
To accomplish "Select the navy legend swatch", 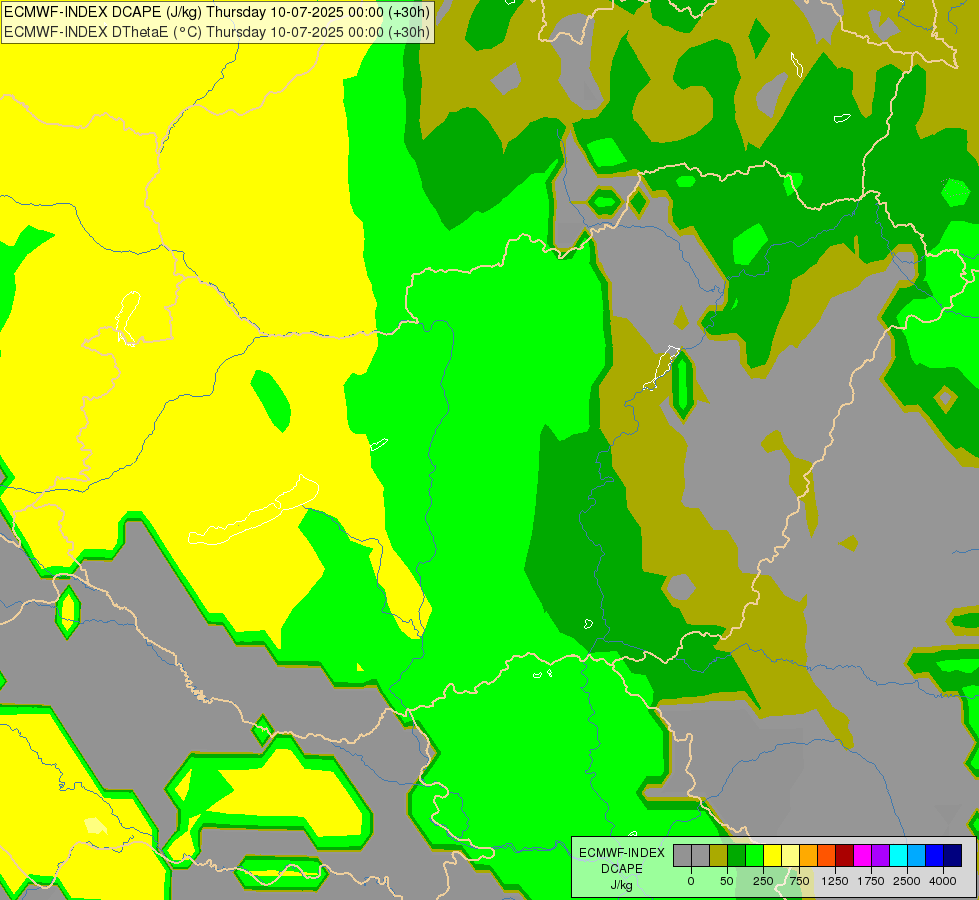I will coord(953,856).
